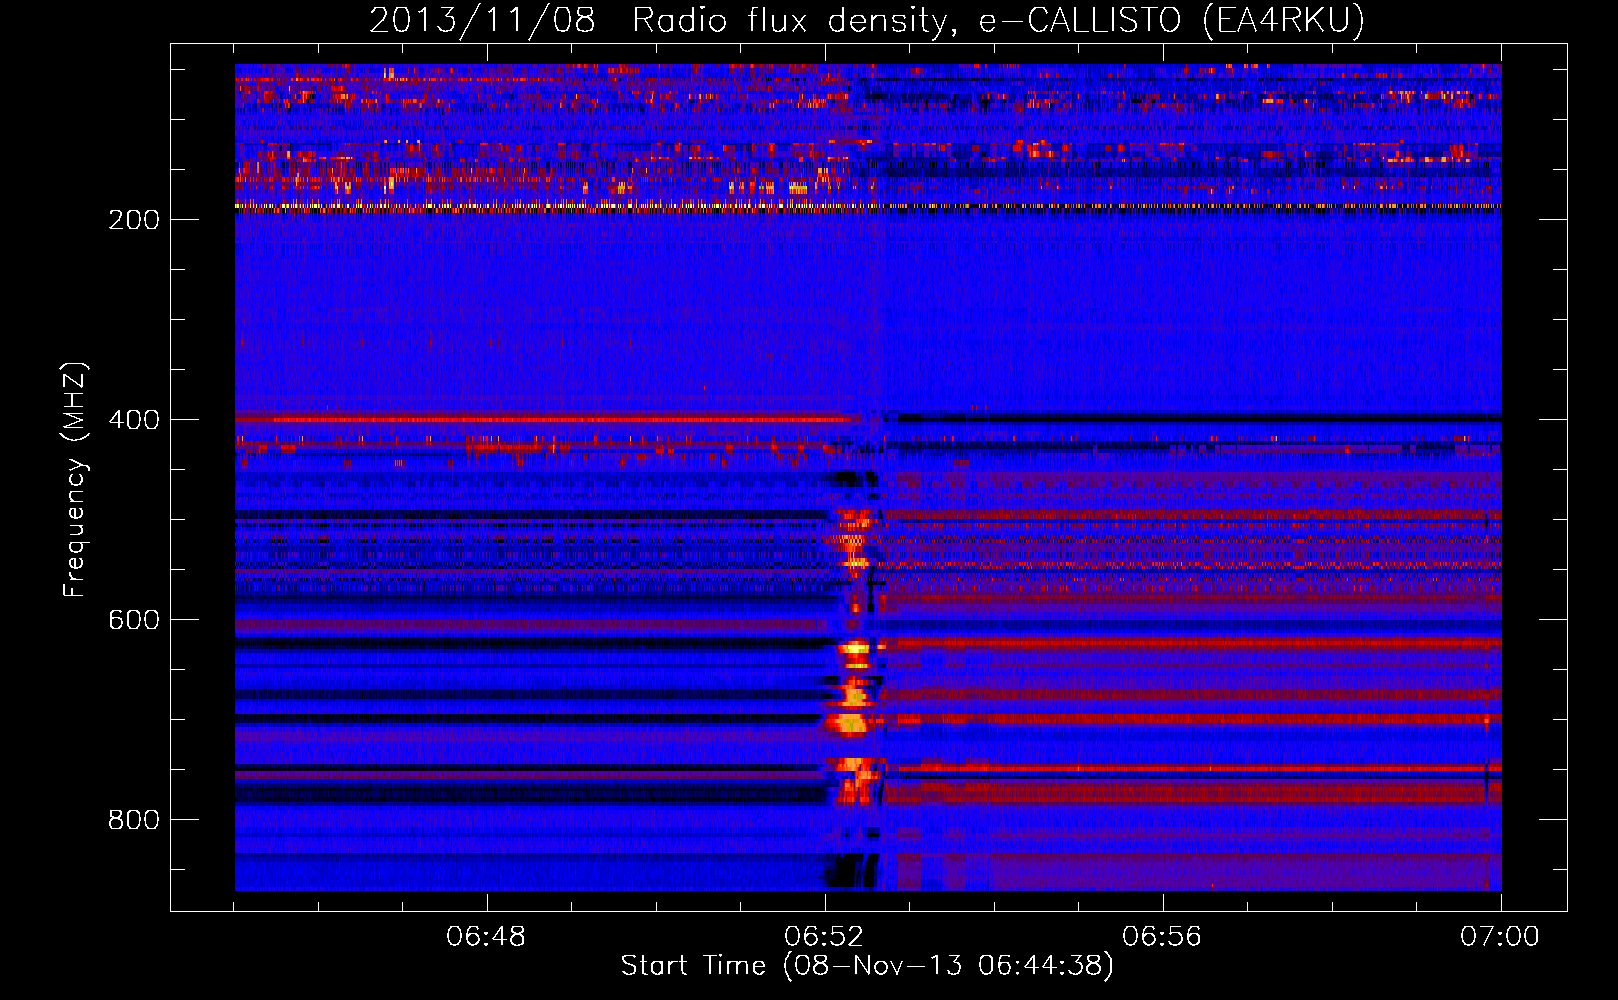Click the 200 frequency tick label
Viewport: 1618px width, 1000px height.
(134, 220)
